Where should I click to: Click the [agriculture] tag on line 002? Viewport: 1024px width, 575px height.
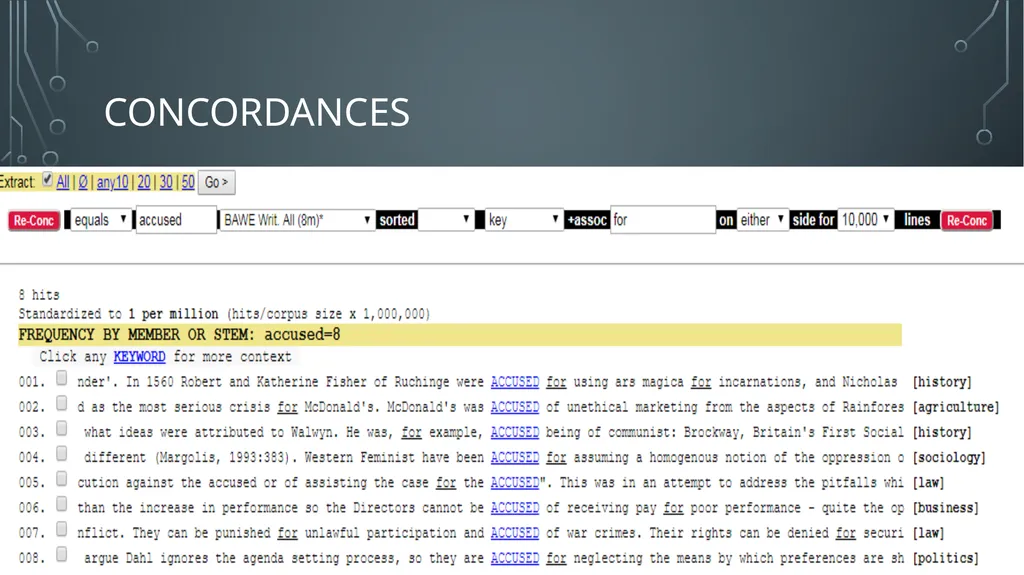pyautogui.click(x=956, y=407)
